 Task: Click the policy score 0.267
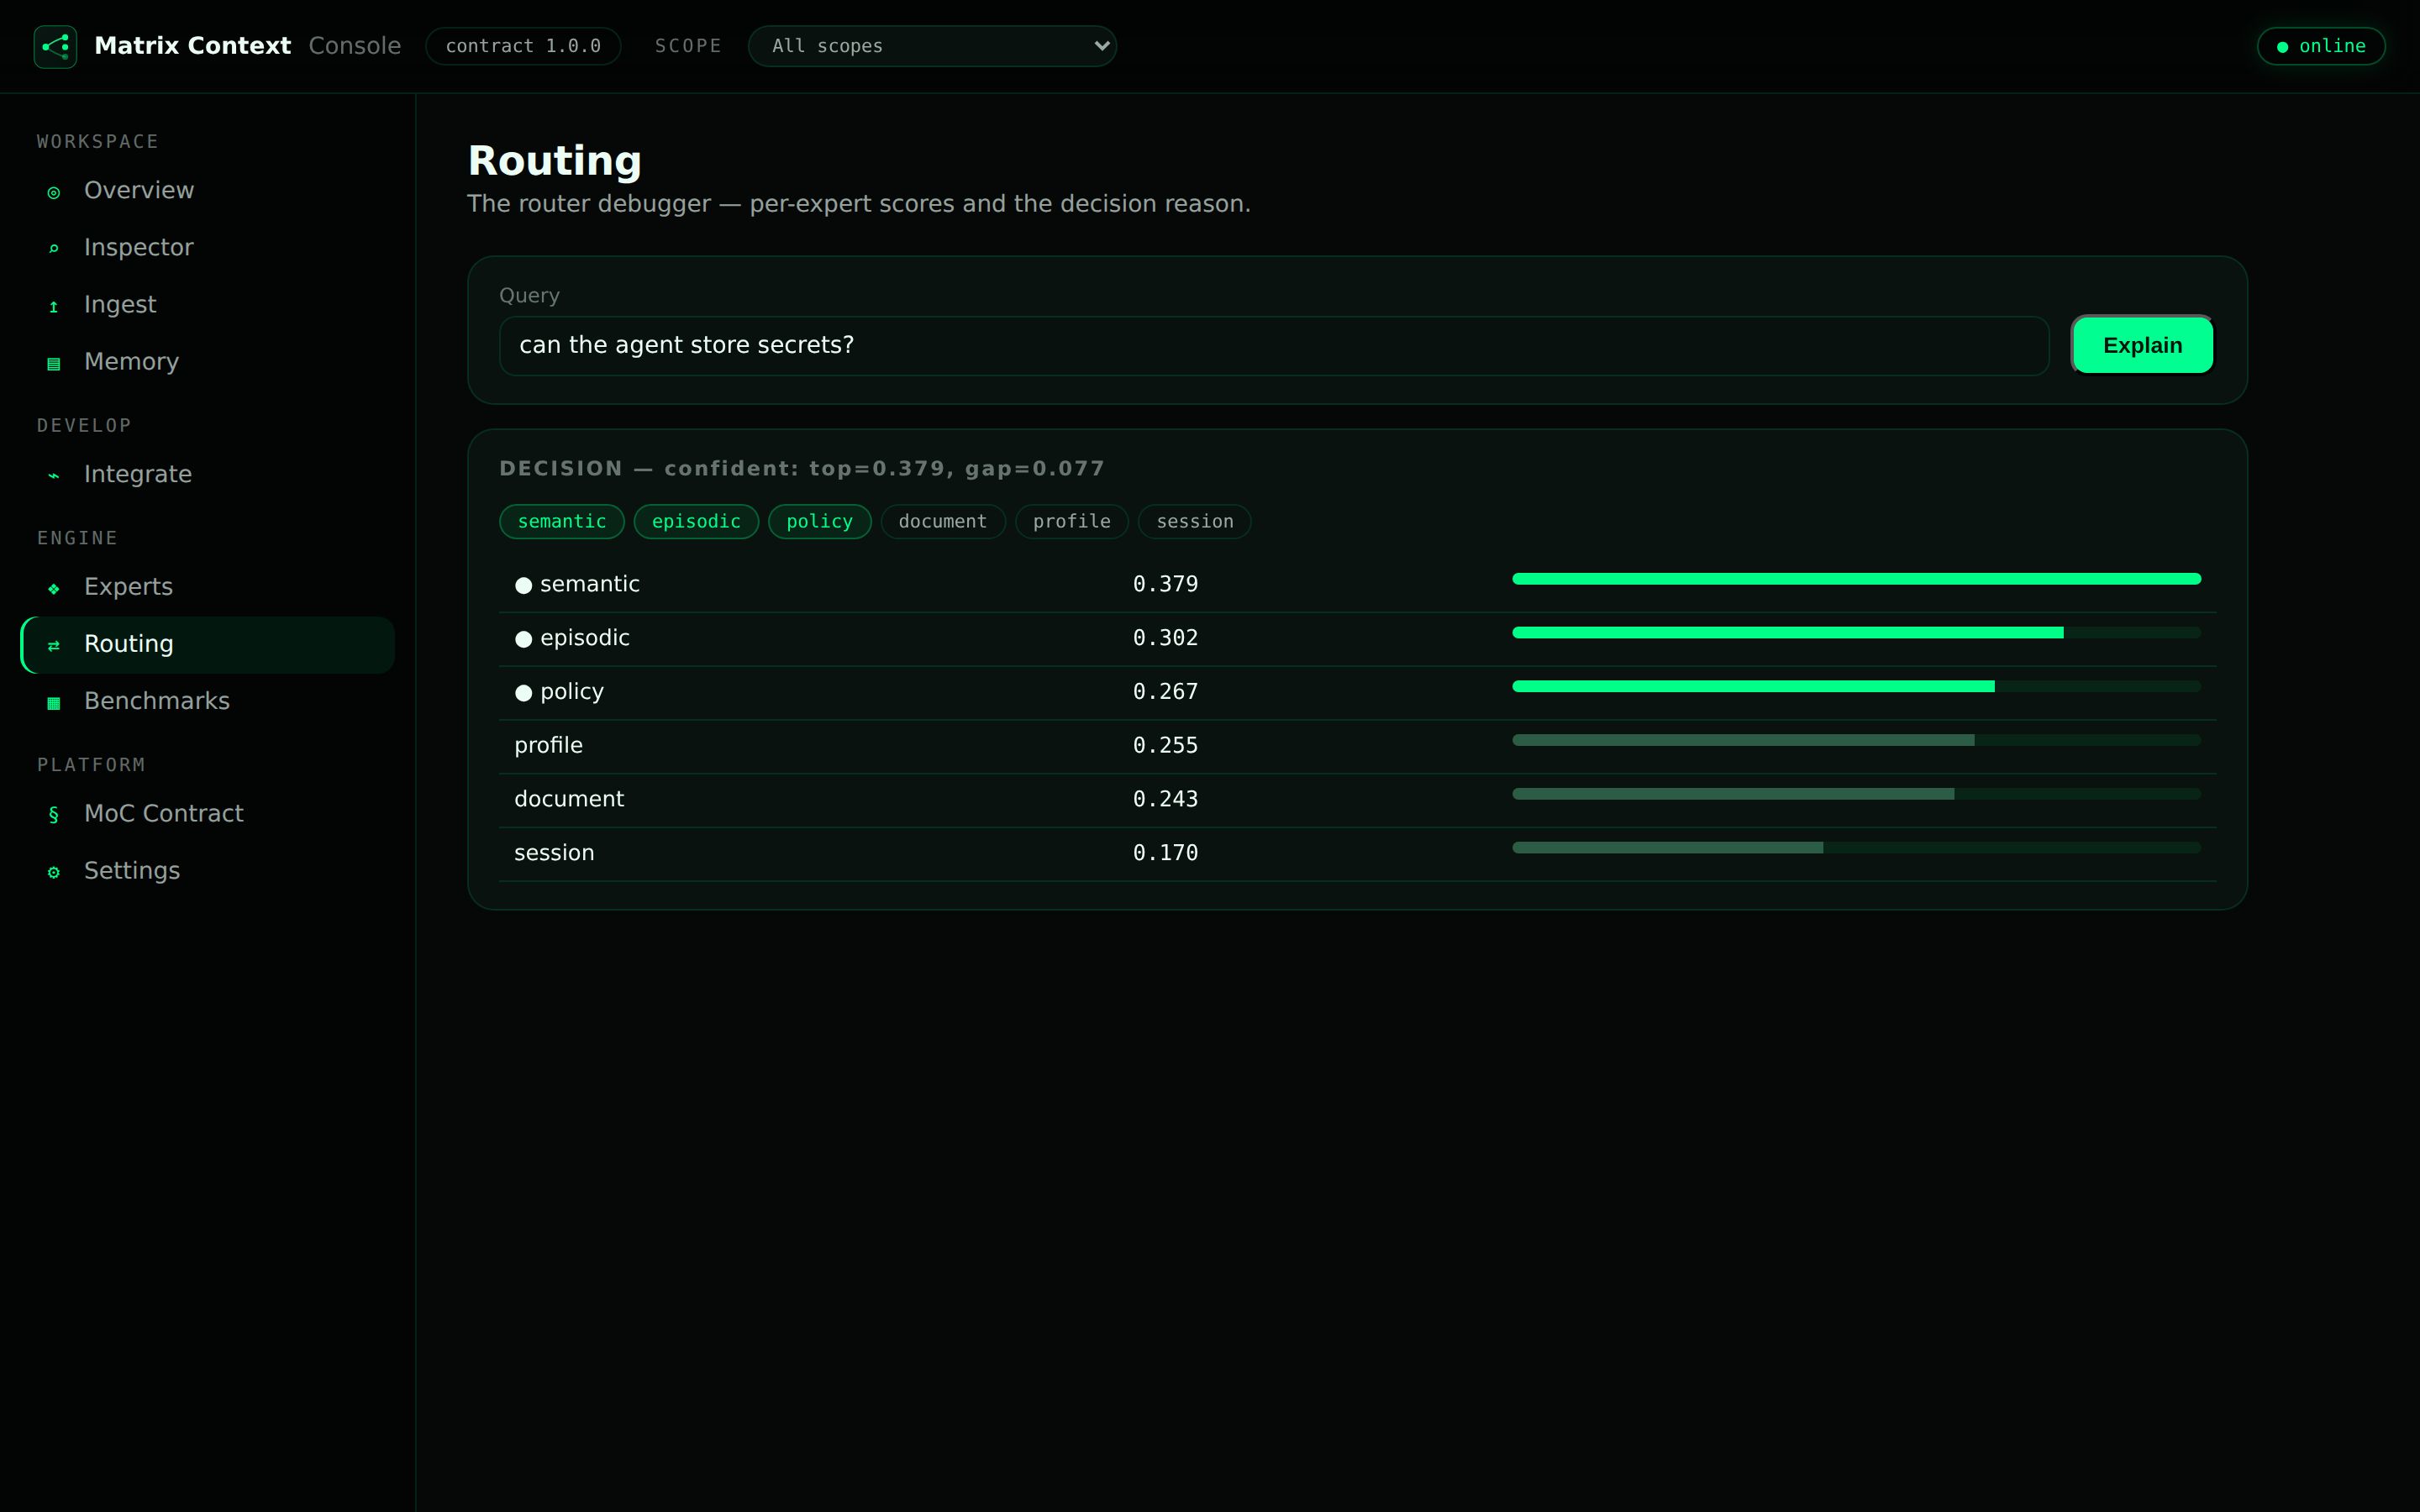click(1165, 692)
